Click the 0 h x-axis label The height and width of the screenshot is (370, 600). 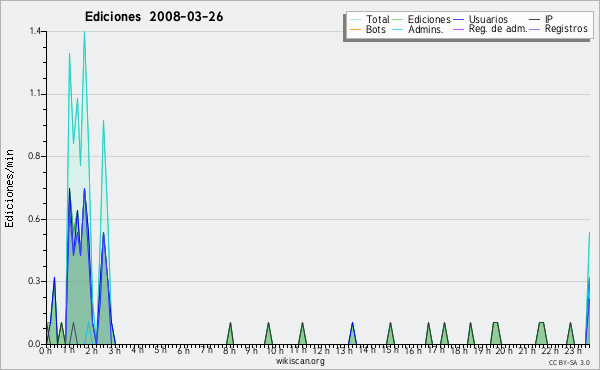(46, 350)
